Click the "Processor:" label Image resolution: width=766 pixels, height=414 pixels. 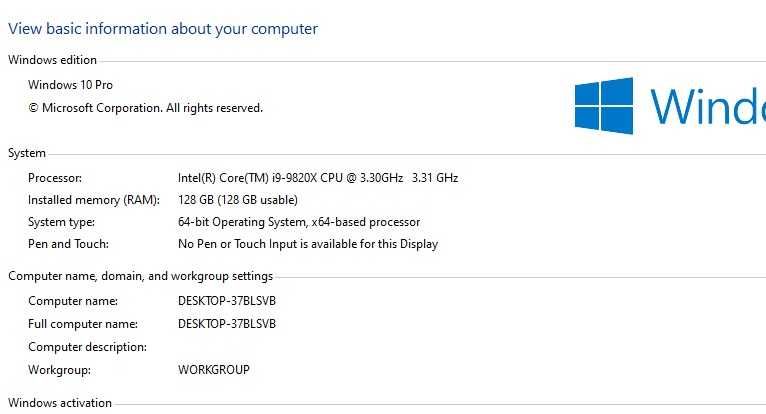click(54, 178)
